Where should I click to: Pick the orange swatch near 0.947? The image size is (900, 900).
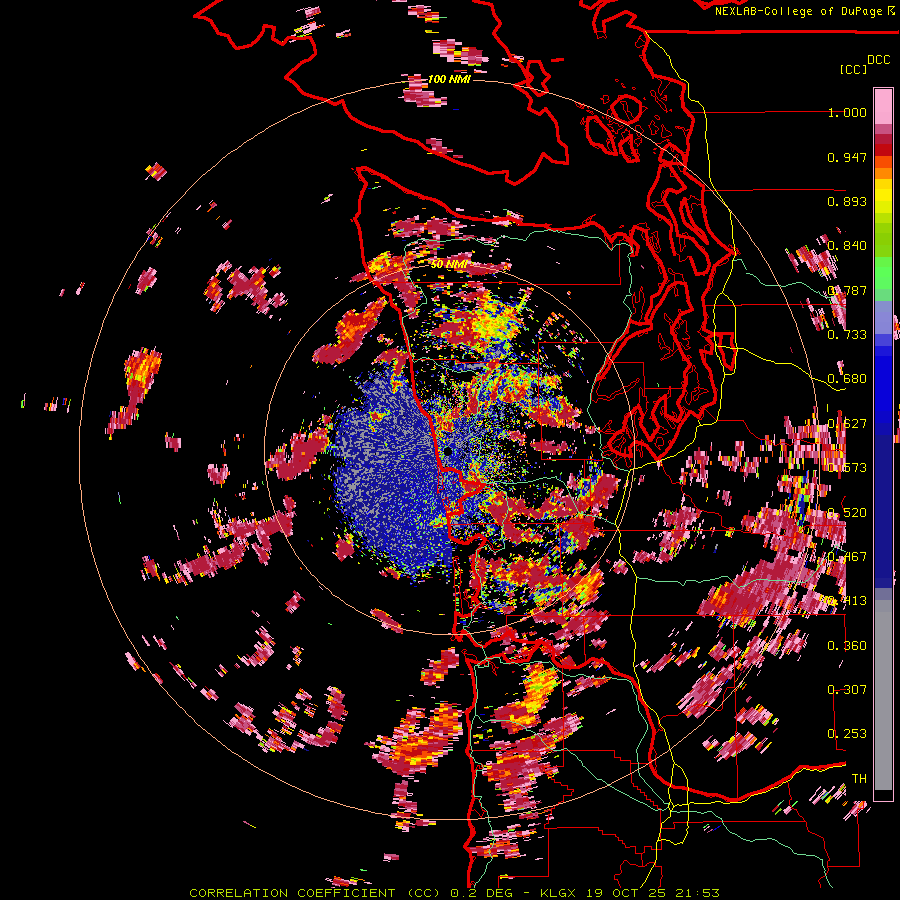coord(883,162)
